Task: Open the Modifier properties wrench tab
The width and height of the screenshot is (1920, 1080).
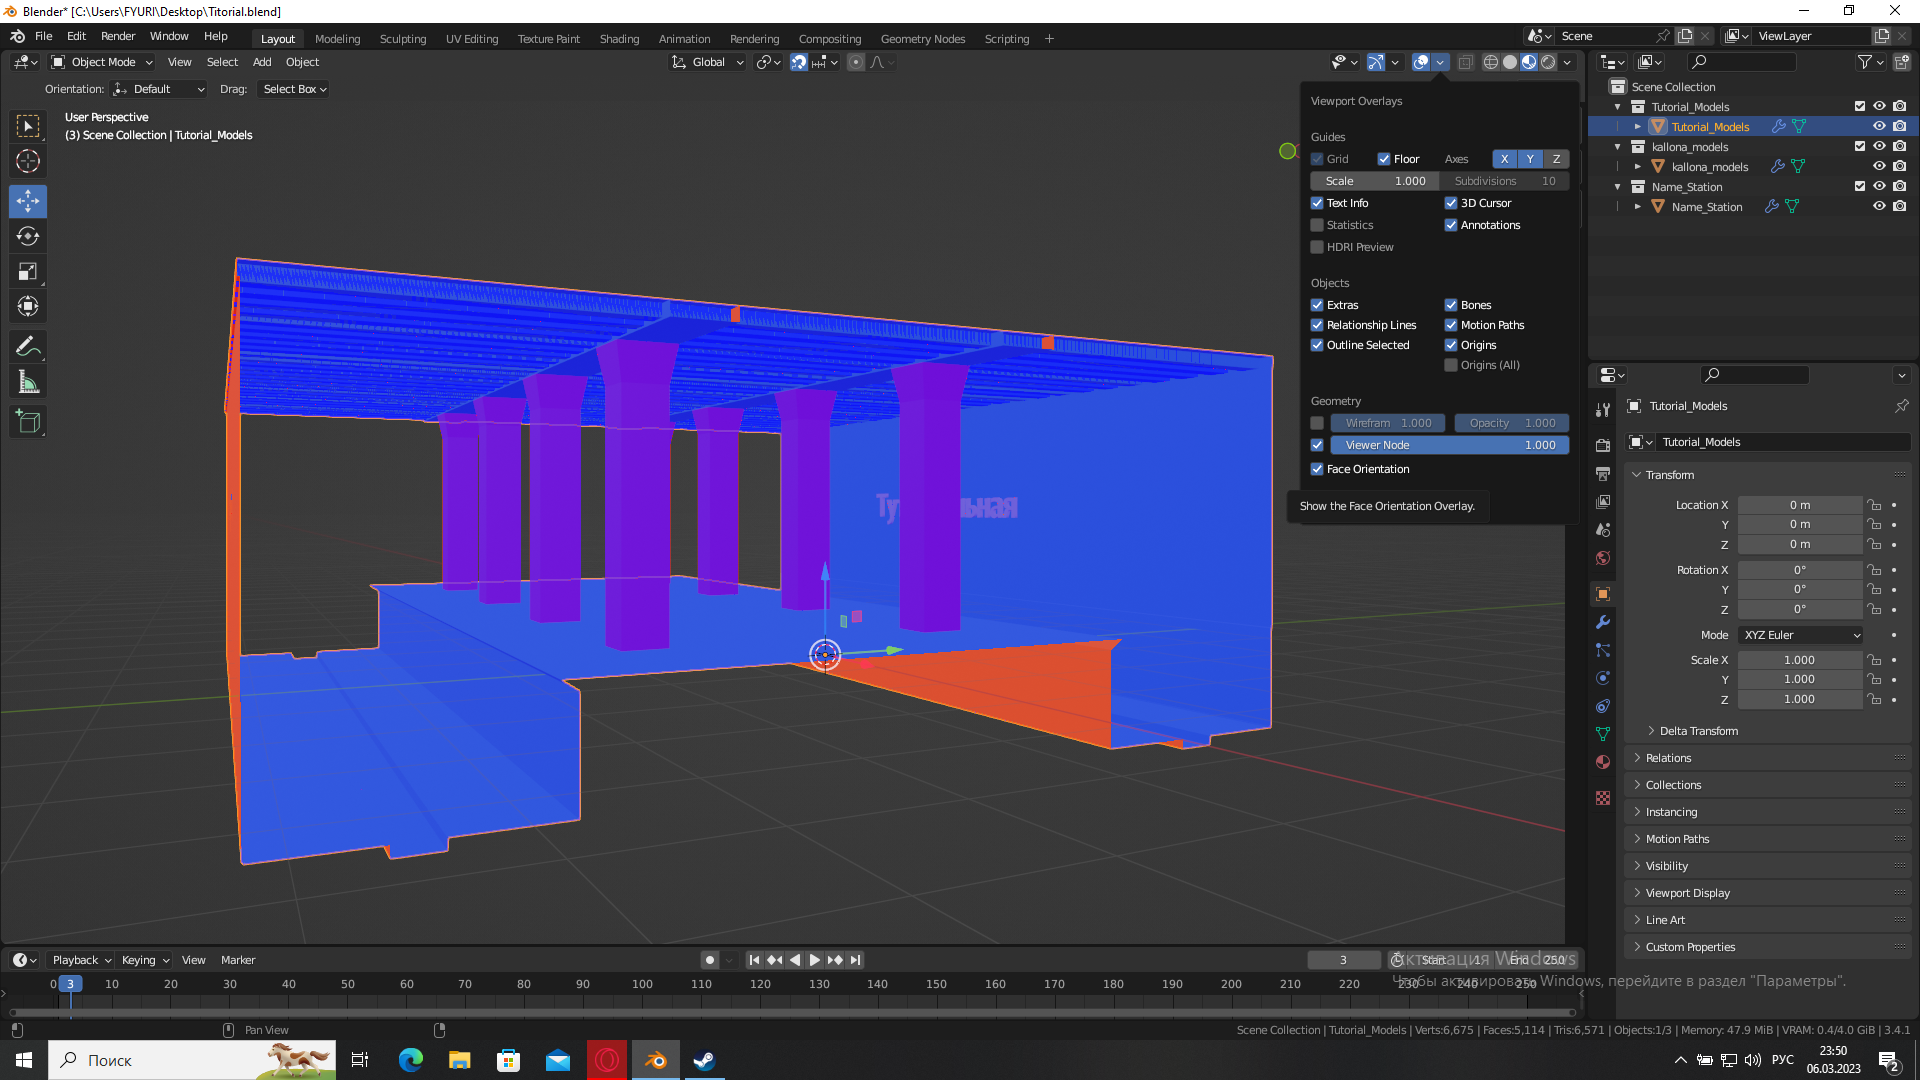Action: (1603, 622)
